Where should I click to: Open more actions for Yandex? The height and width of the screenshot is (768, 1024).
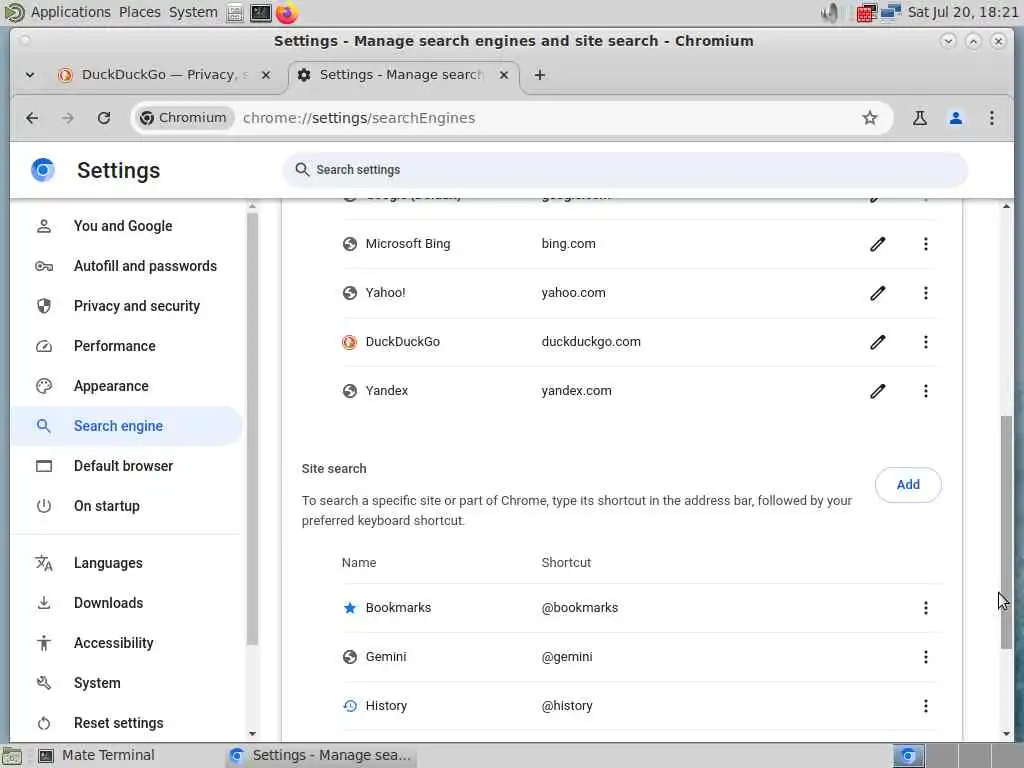[925, 391]
